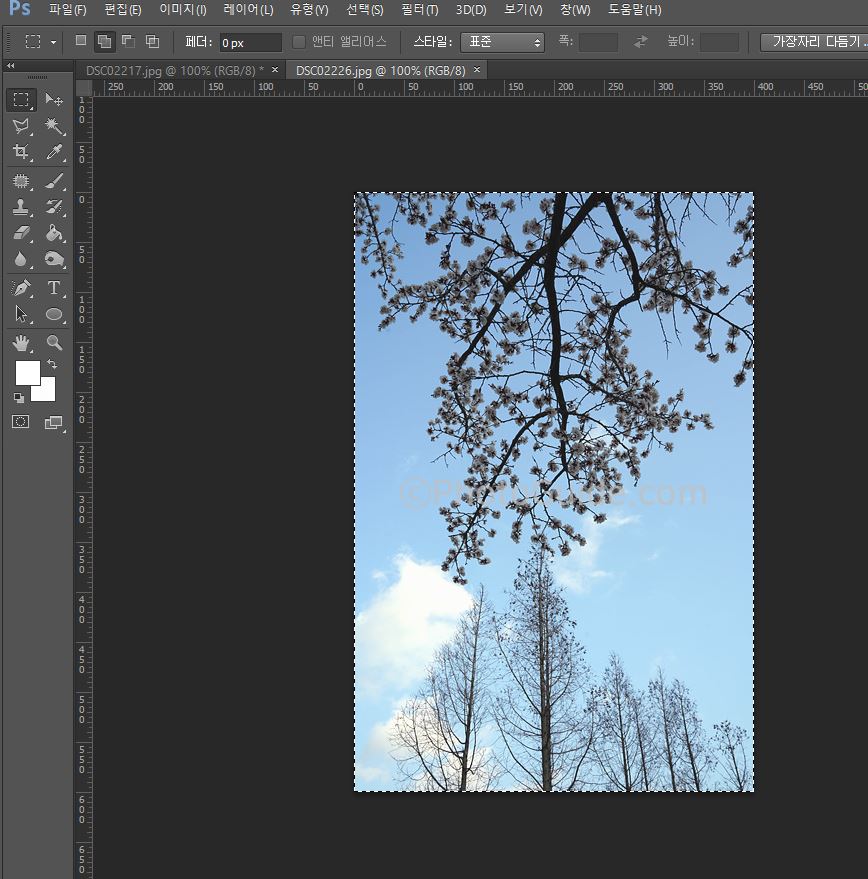
Task: Select the Pen tool
Action: pyautogui.click(x=21, y=288)
